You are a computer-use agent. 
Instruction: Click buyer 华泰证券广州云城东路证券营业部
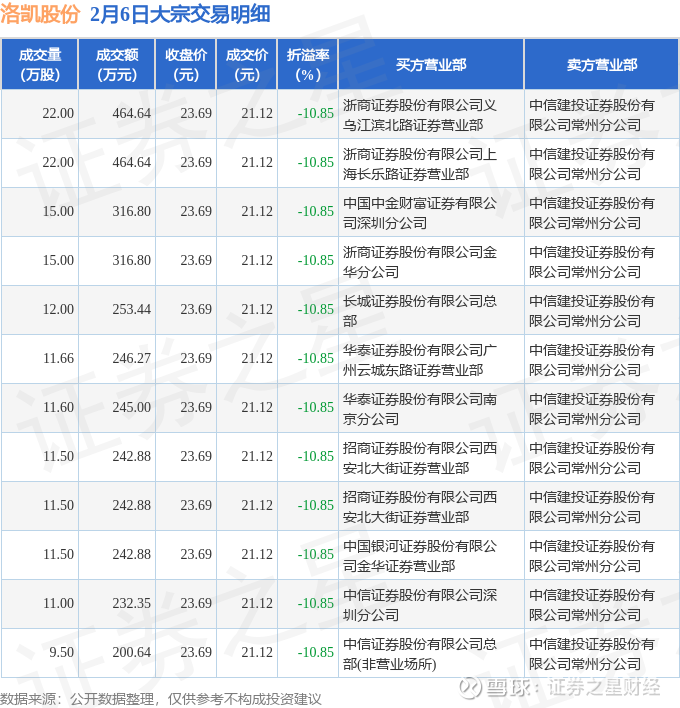pyautogui.click(x=420, y=360)
